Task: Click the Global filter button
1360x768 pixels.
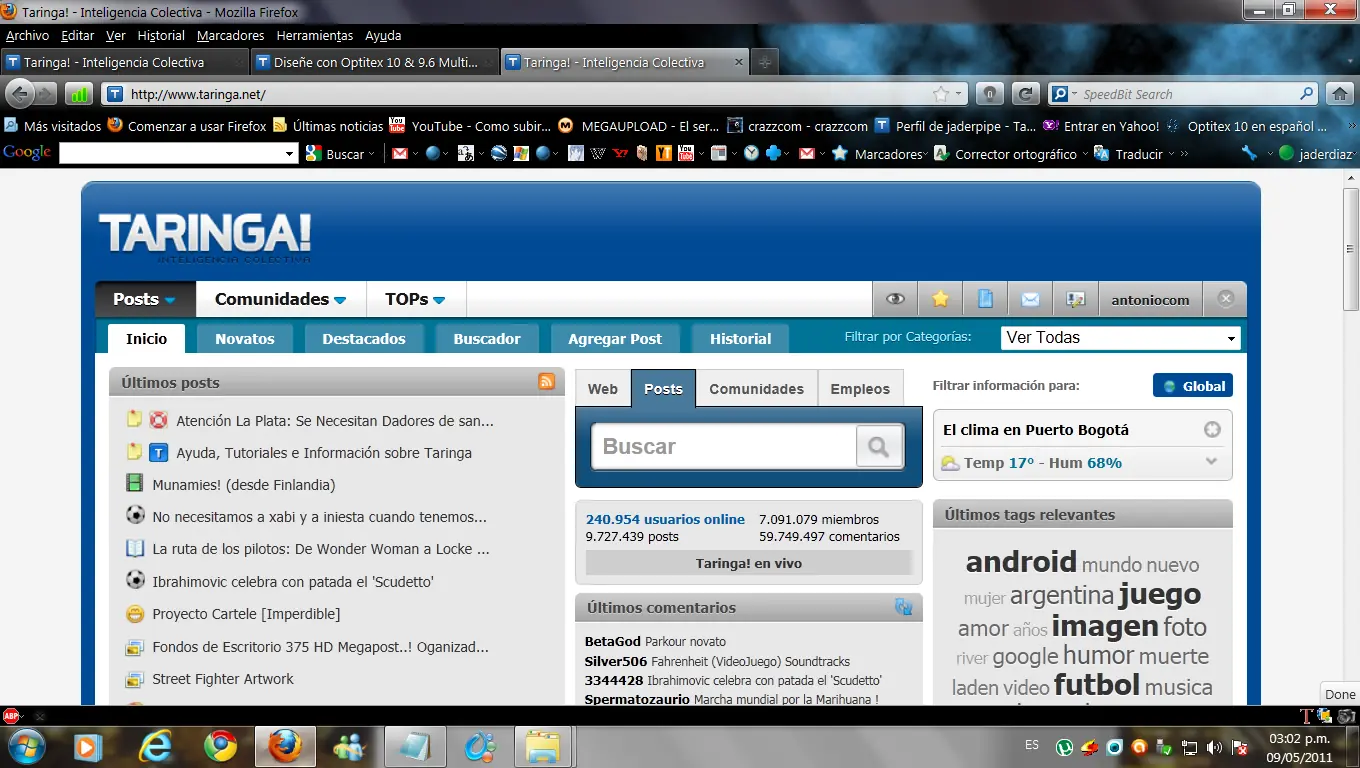Action: point(1193,386)
